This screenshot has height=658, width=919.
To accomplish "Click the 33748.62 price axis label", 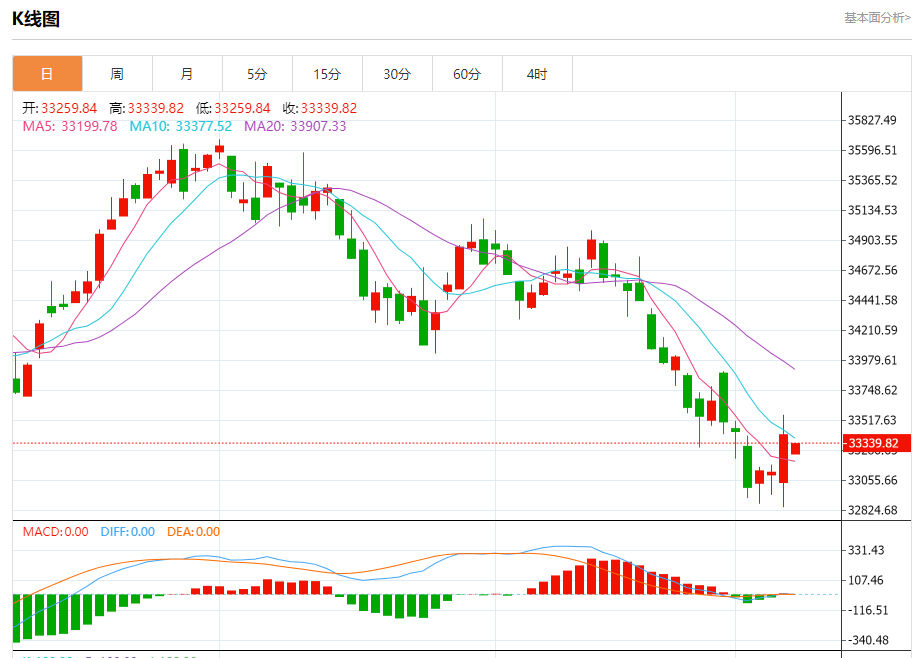I will tap(873, 390).
